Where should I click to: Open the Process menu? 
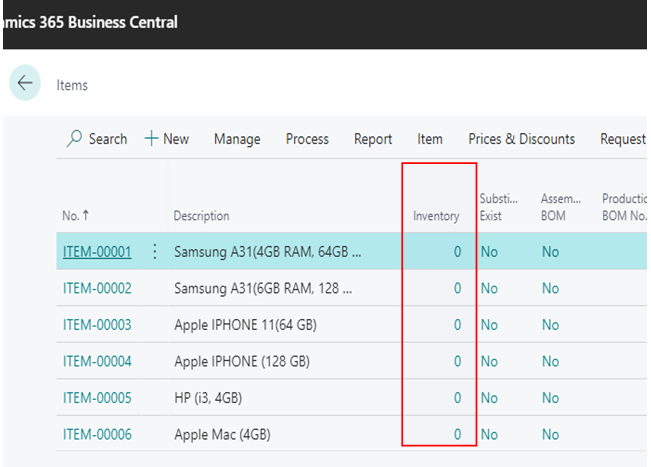(x=307, y=139)
